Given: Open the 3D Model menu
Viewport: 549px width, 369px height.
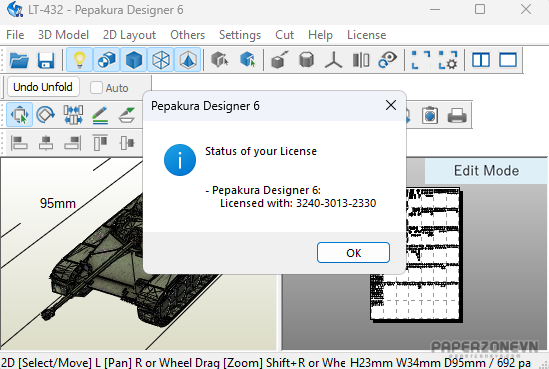Looking at the screenshot, I should click(x=63, y=35).
